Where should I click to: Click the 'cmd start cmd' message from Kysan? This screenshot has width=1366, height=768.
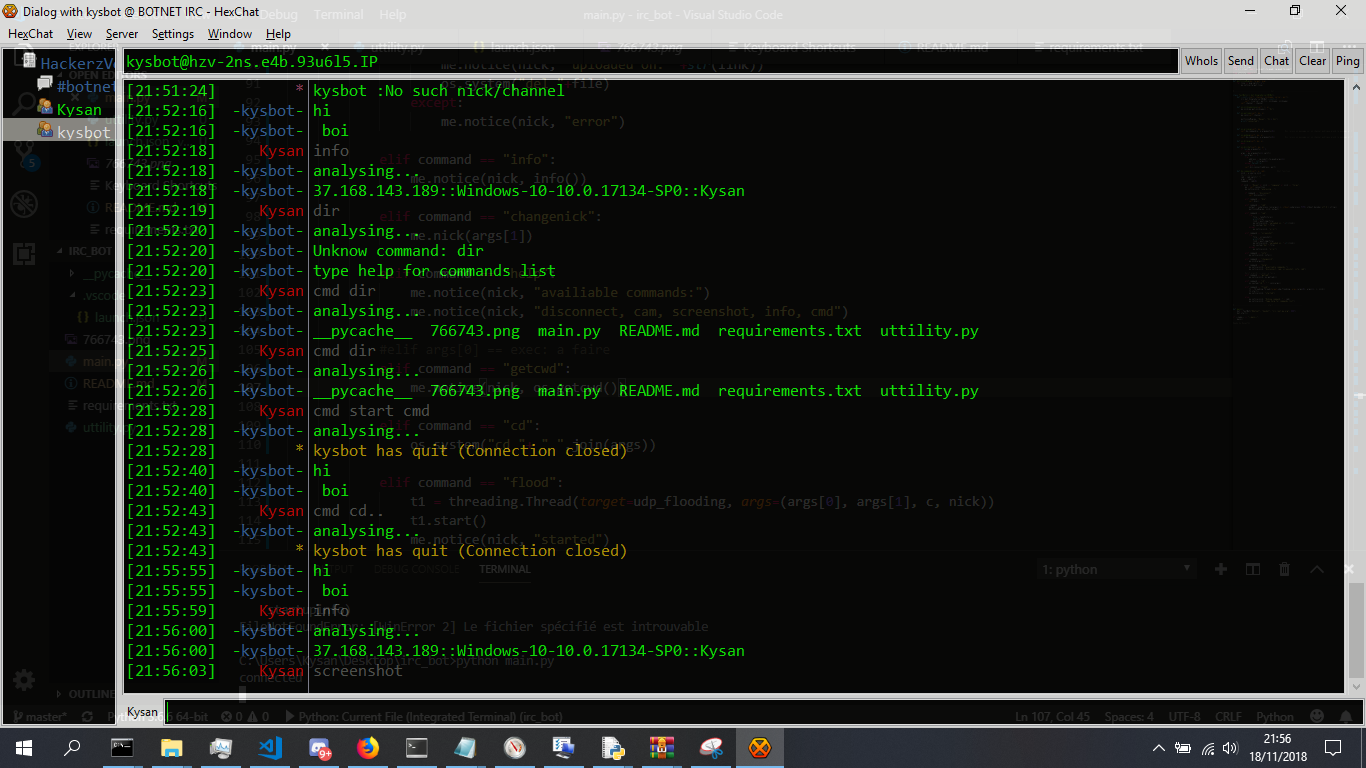(371, 411)
